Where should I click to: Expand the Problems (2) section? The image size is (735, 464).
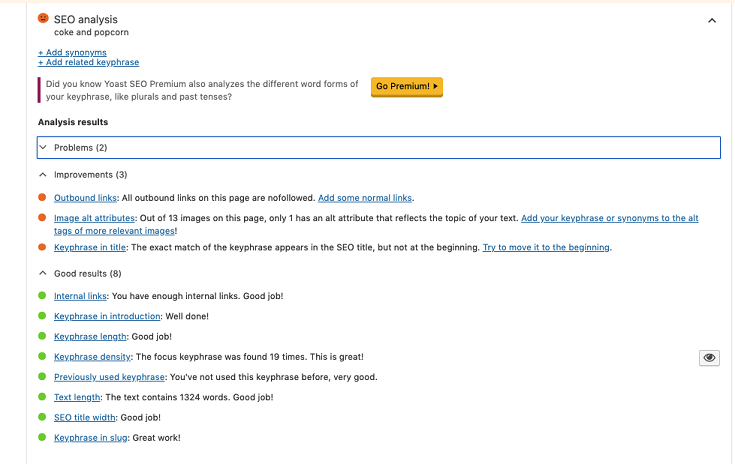coord(80,148)
